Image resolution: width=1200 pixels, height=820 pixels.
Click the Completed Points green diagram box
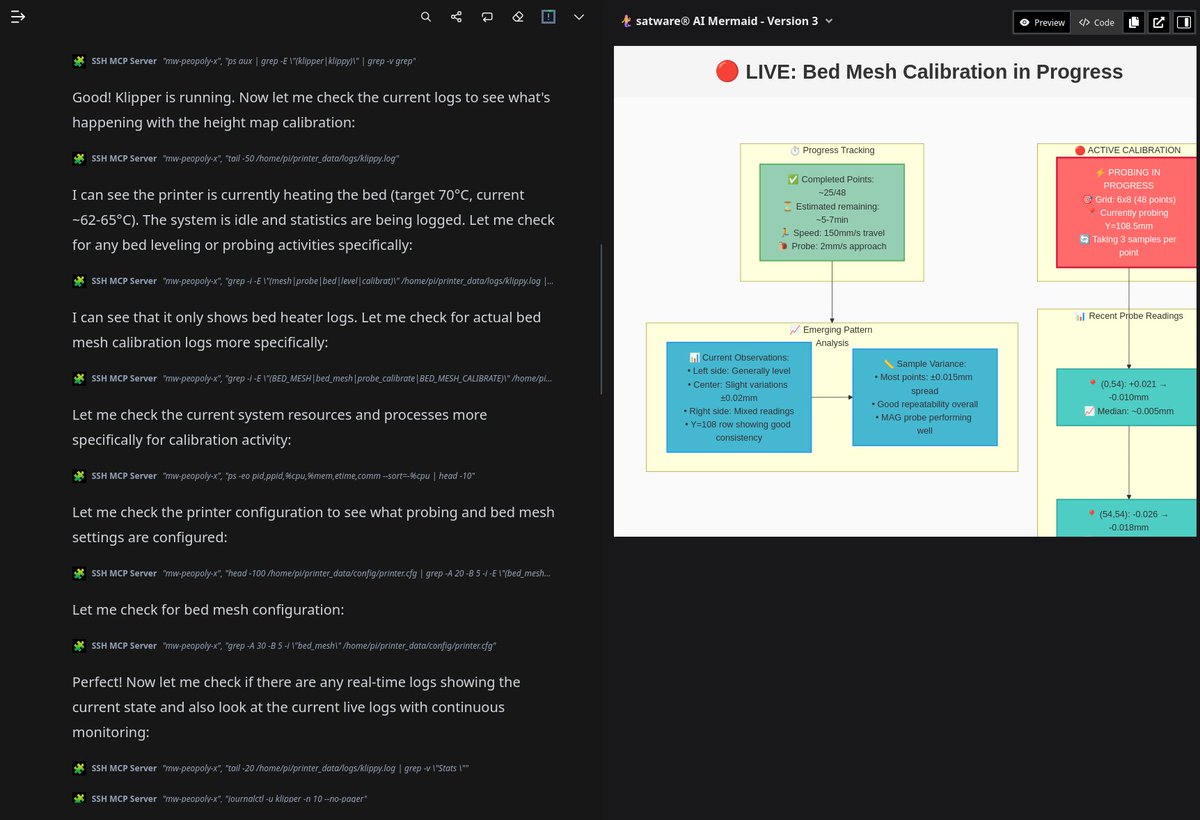[832, 212]
